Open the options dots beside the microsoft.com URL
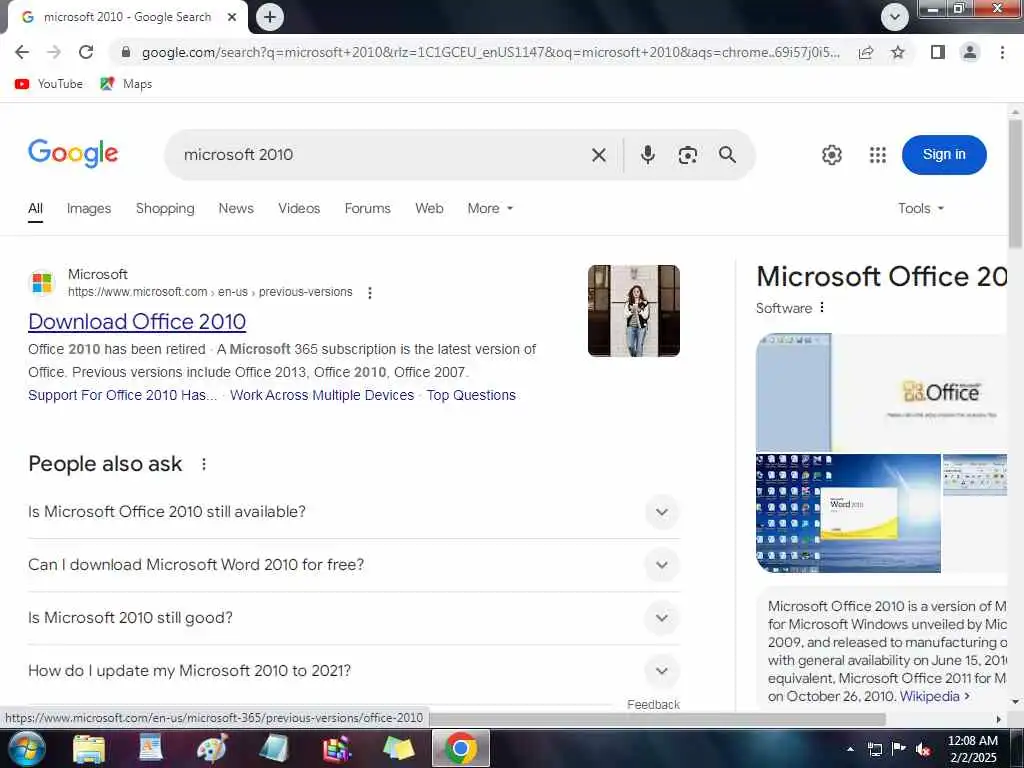This screenshot has width=1024, height=768. coord(370,293)
